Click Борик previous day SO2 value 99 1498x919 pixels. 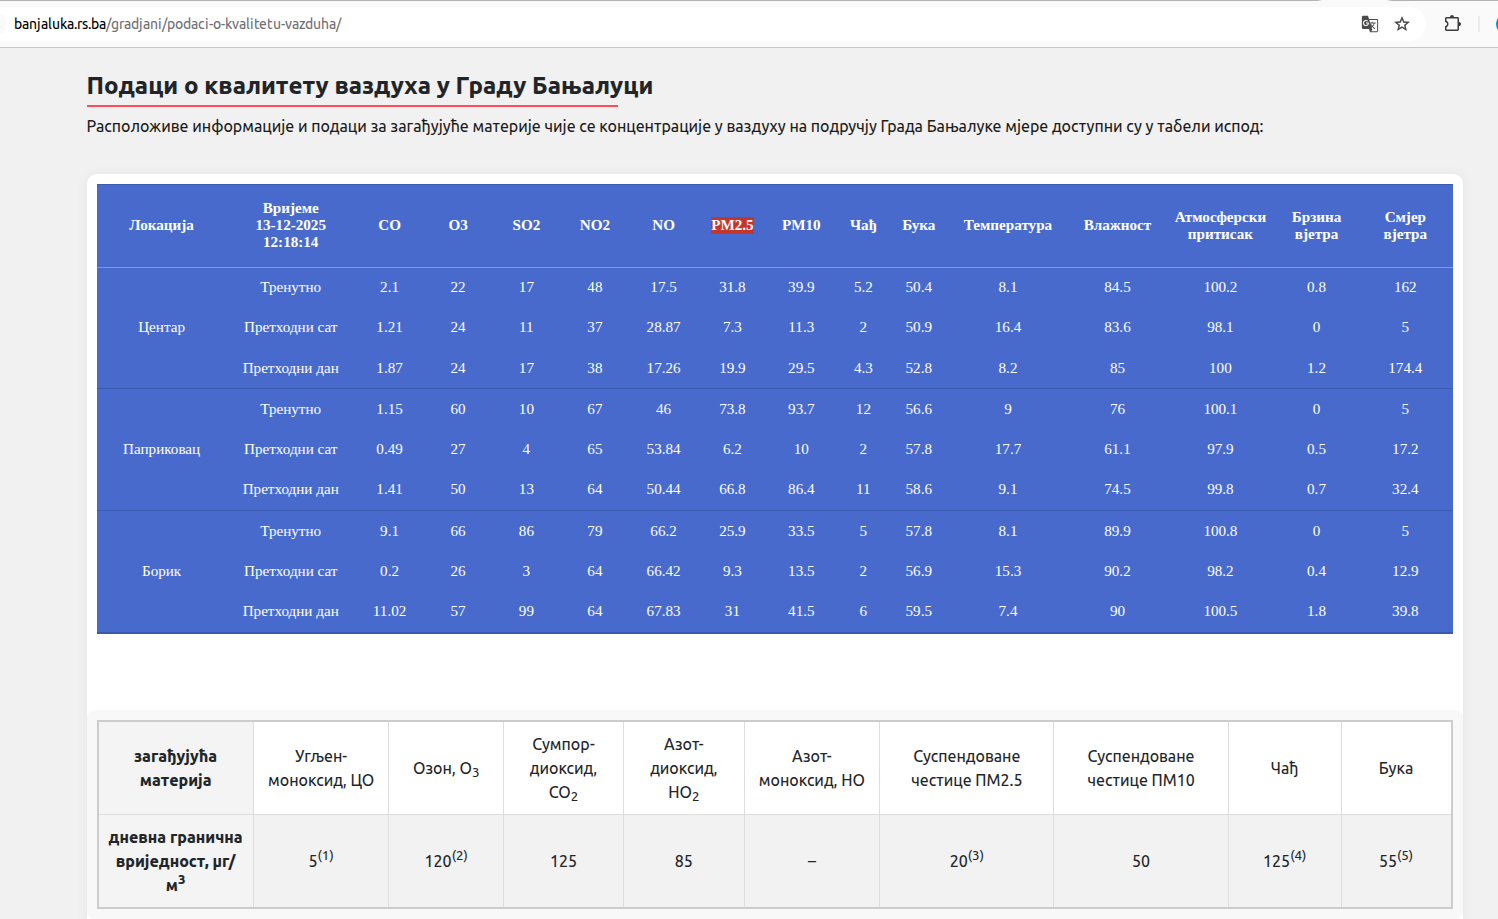click(x=526, y=611)
